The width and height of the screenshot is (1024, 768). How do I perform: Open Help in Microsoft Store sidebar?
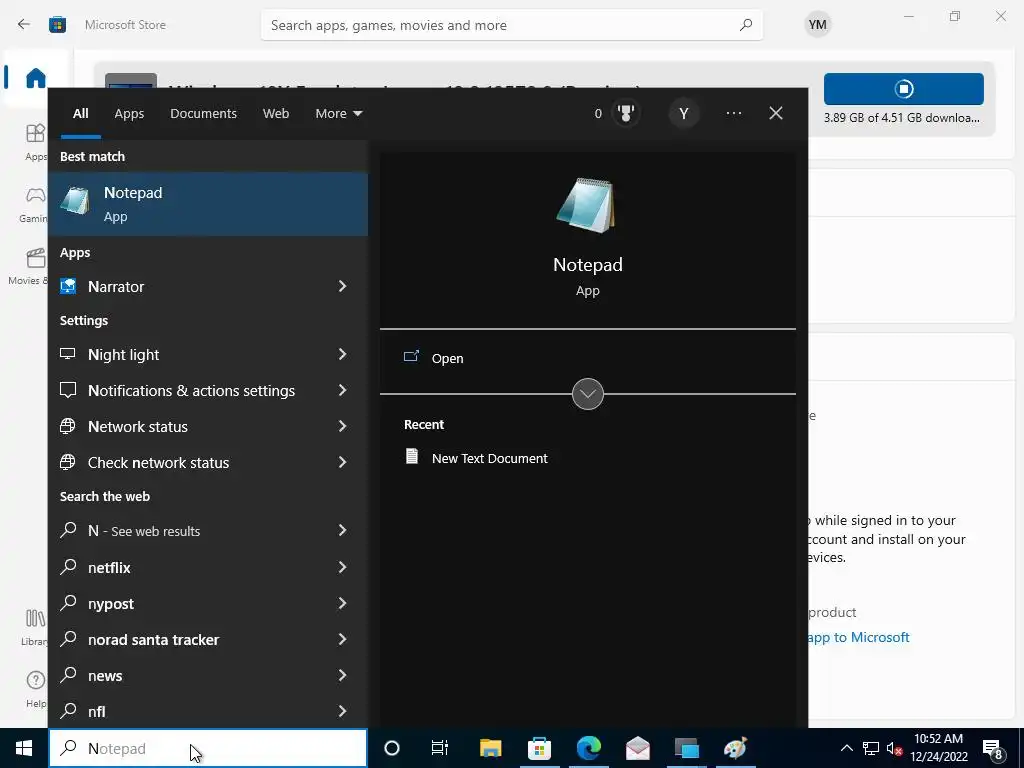coord(35,688)
